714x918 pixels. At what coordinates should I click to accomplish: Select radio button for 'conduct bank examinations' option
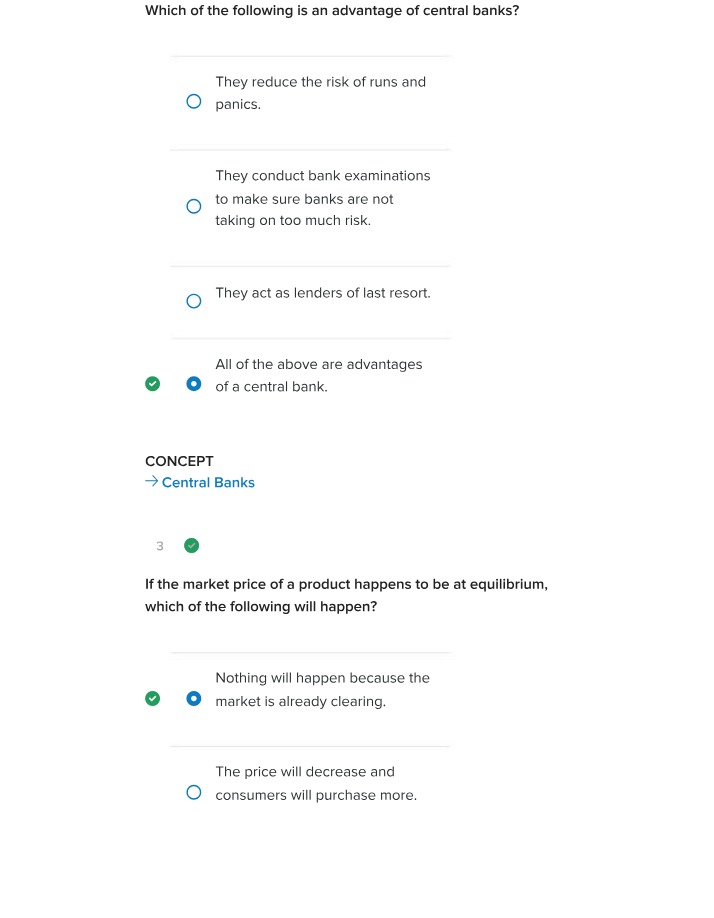[194, 206]
